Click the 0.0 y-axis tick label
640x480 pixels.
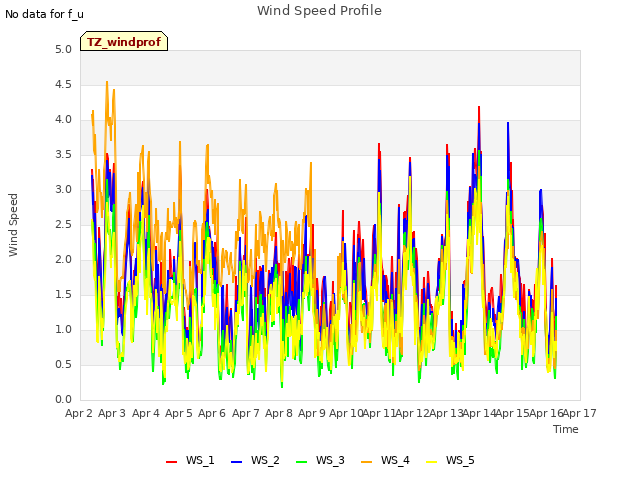tap(63, 400)
